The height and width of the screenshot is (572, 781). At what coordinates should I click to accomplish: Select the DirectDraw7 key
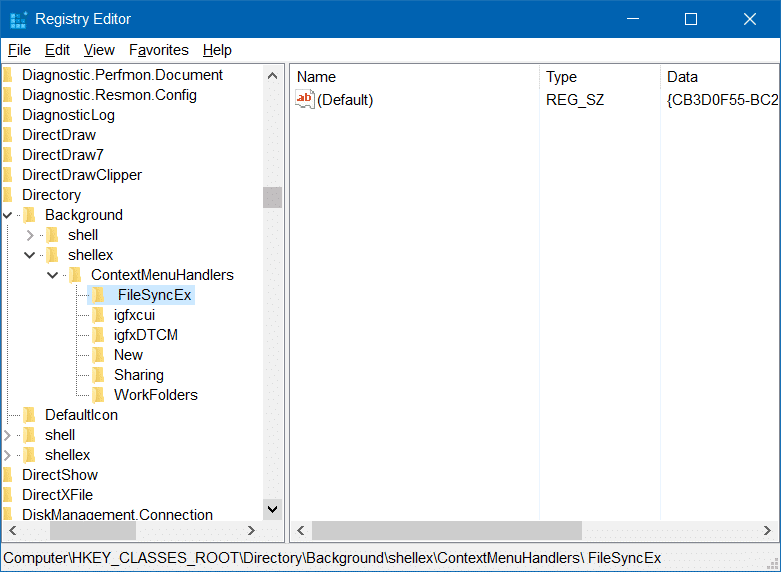(63, 155)
